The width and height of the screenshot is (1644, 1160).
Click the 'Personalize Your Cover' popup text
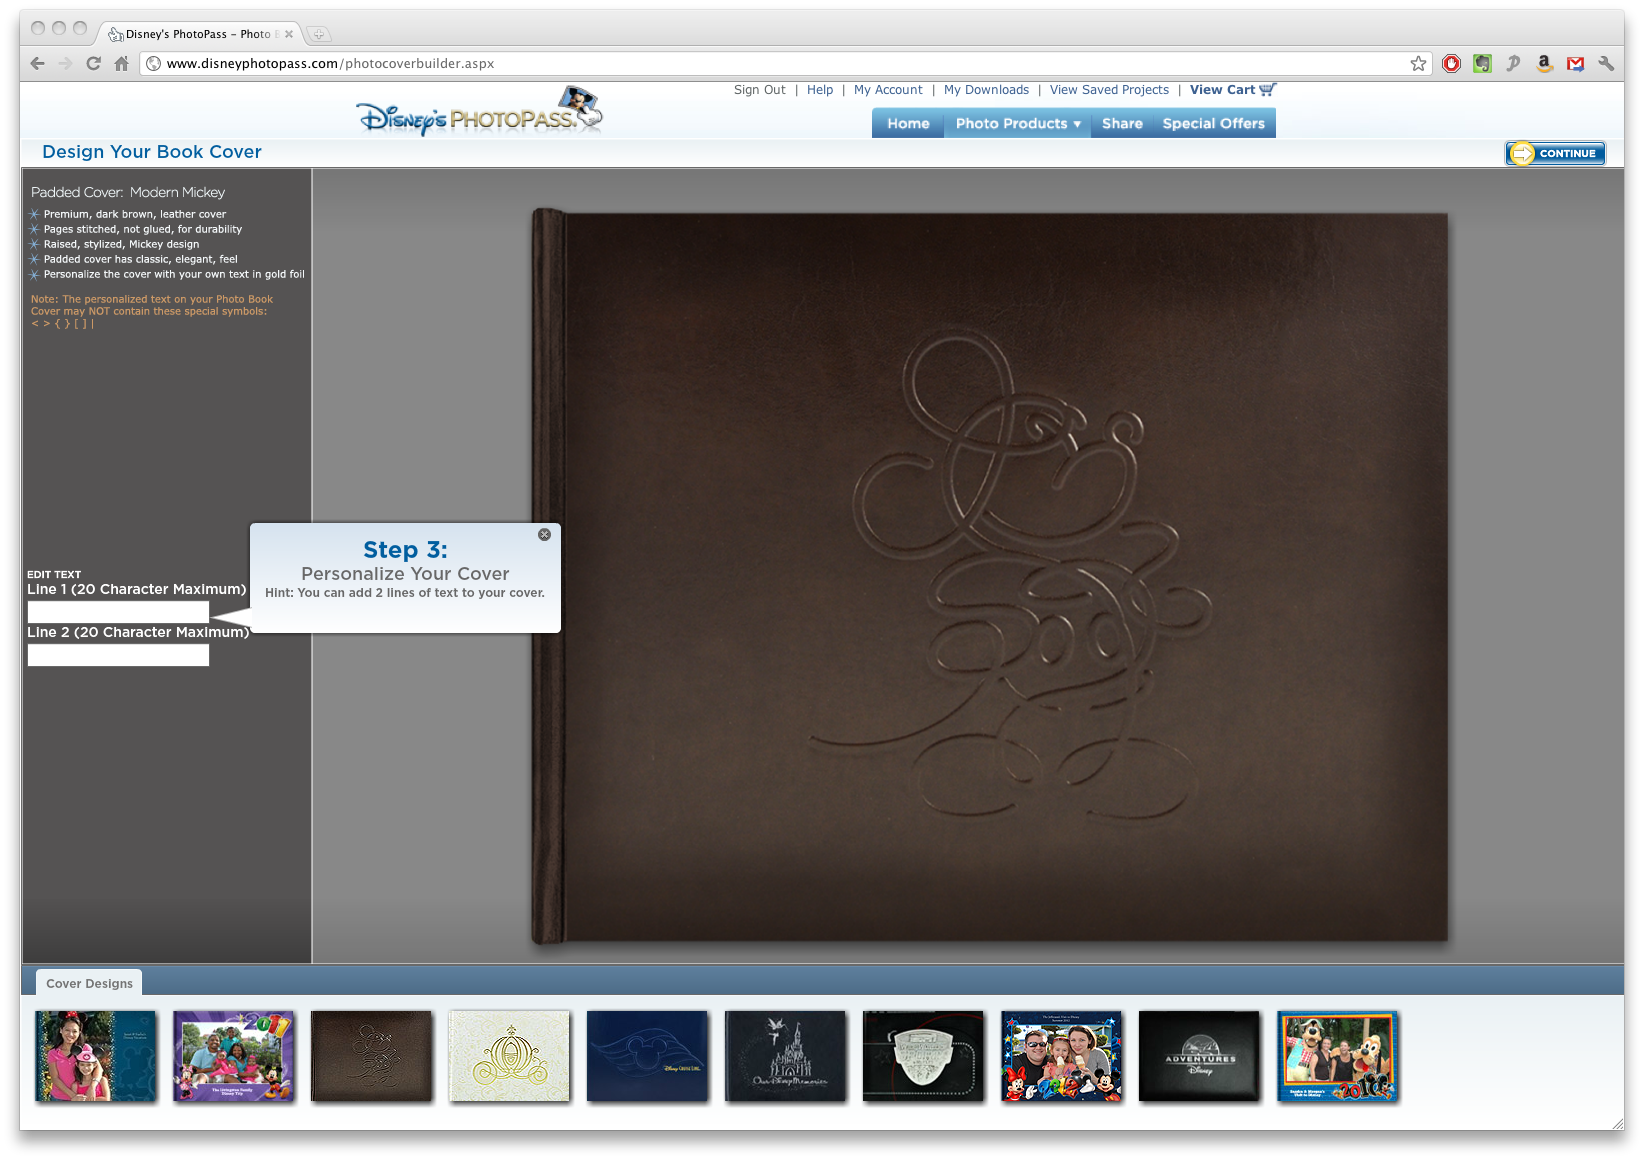click(x=405, y=574)
